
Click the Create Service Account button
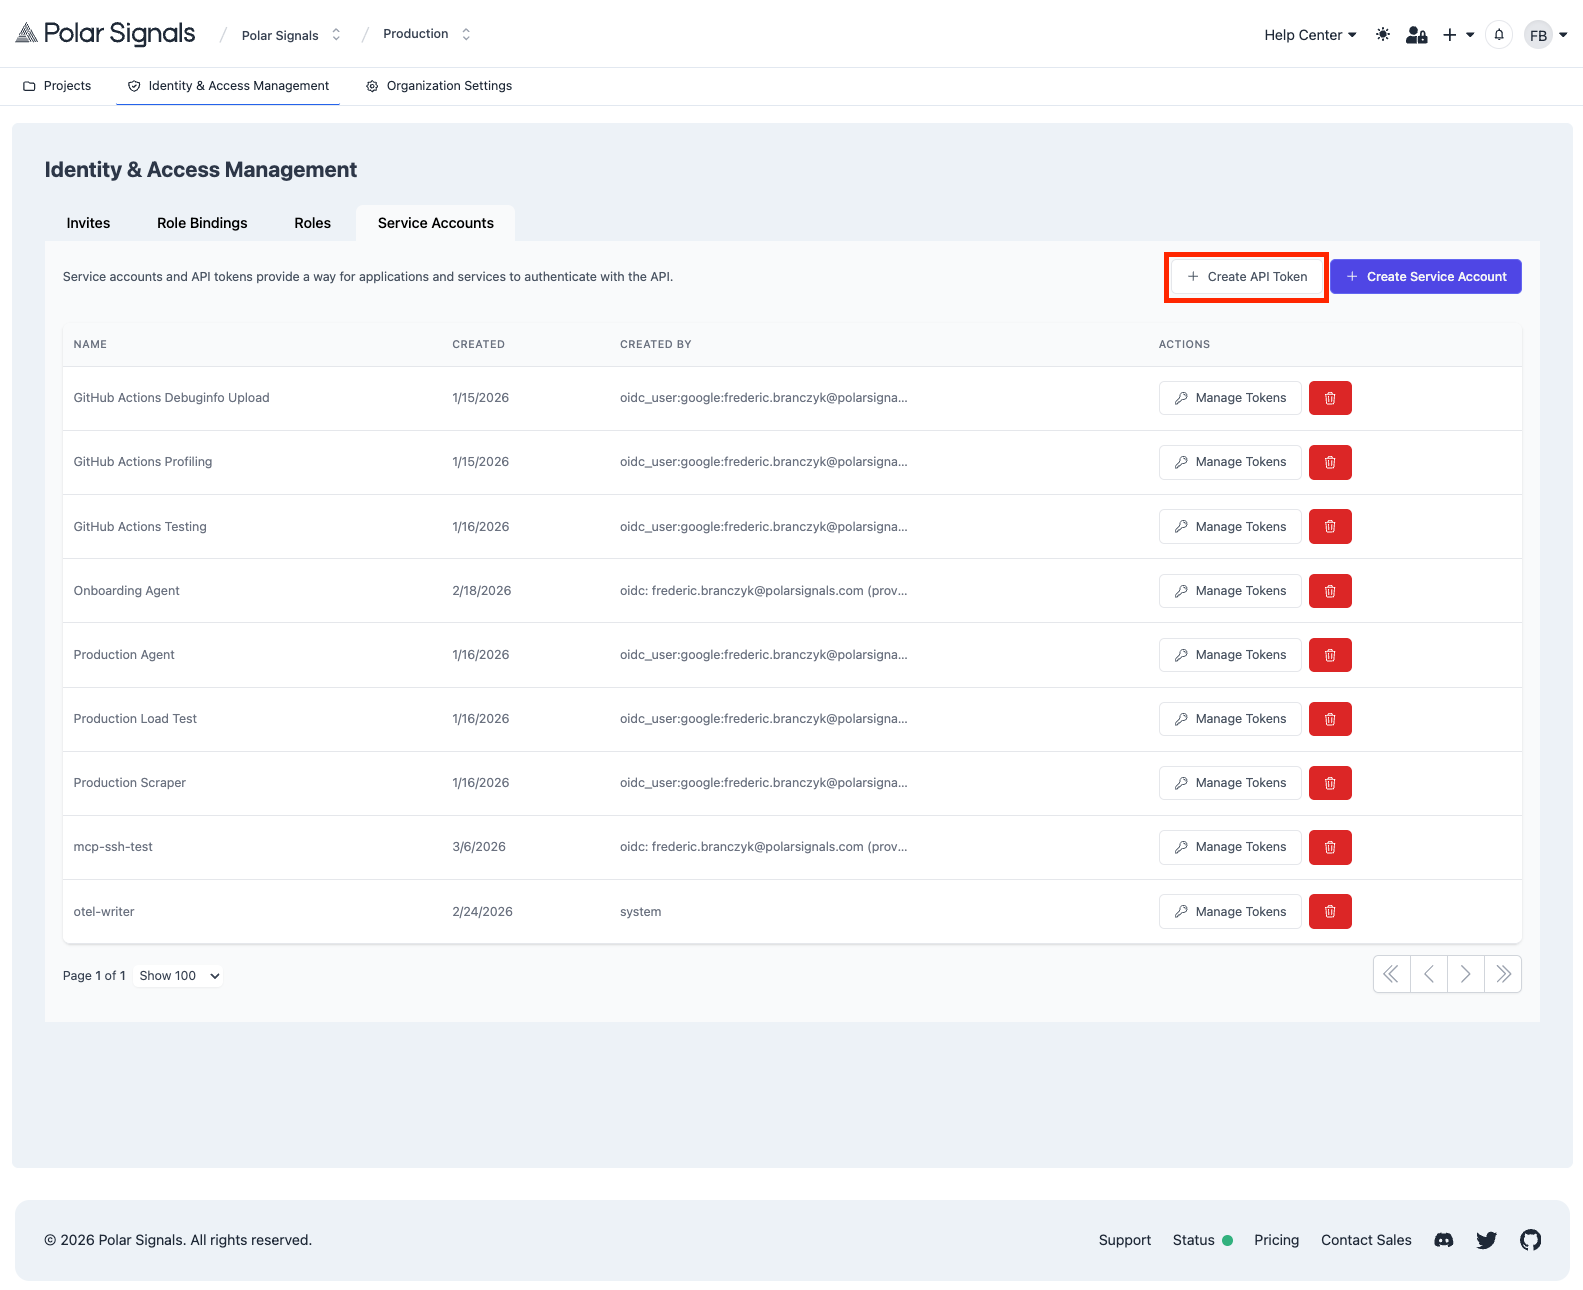(x=1426, y=277)
